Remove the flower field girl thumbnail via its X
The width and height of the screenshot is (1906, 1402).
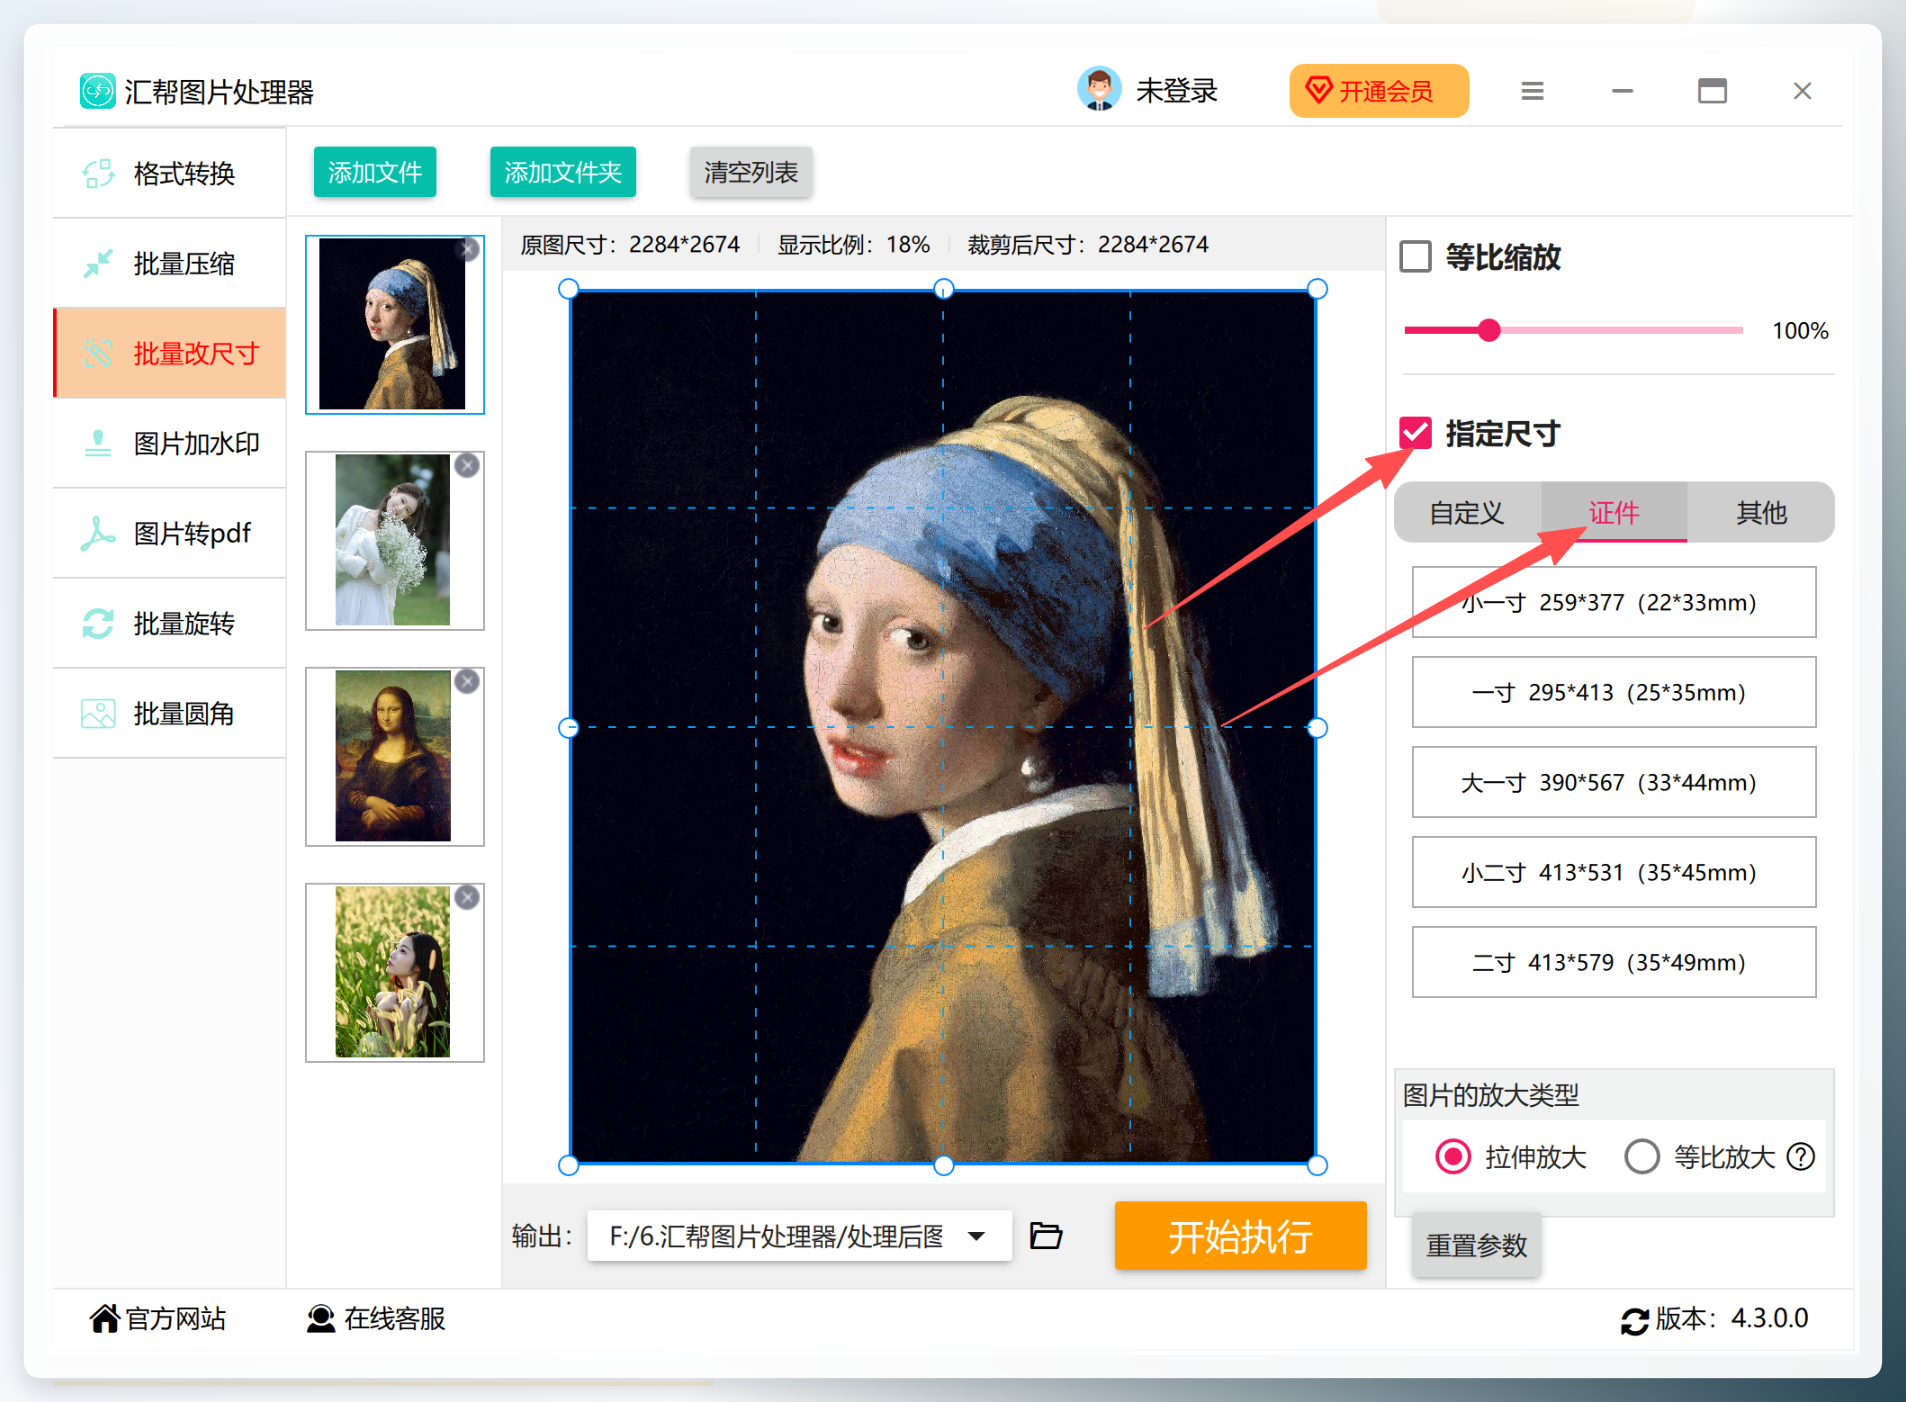467,897
